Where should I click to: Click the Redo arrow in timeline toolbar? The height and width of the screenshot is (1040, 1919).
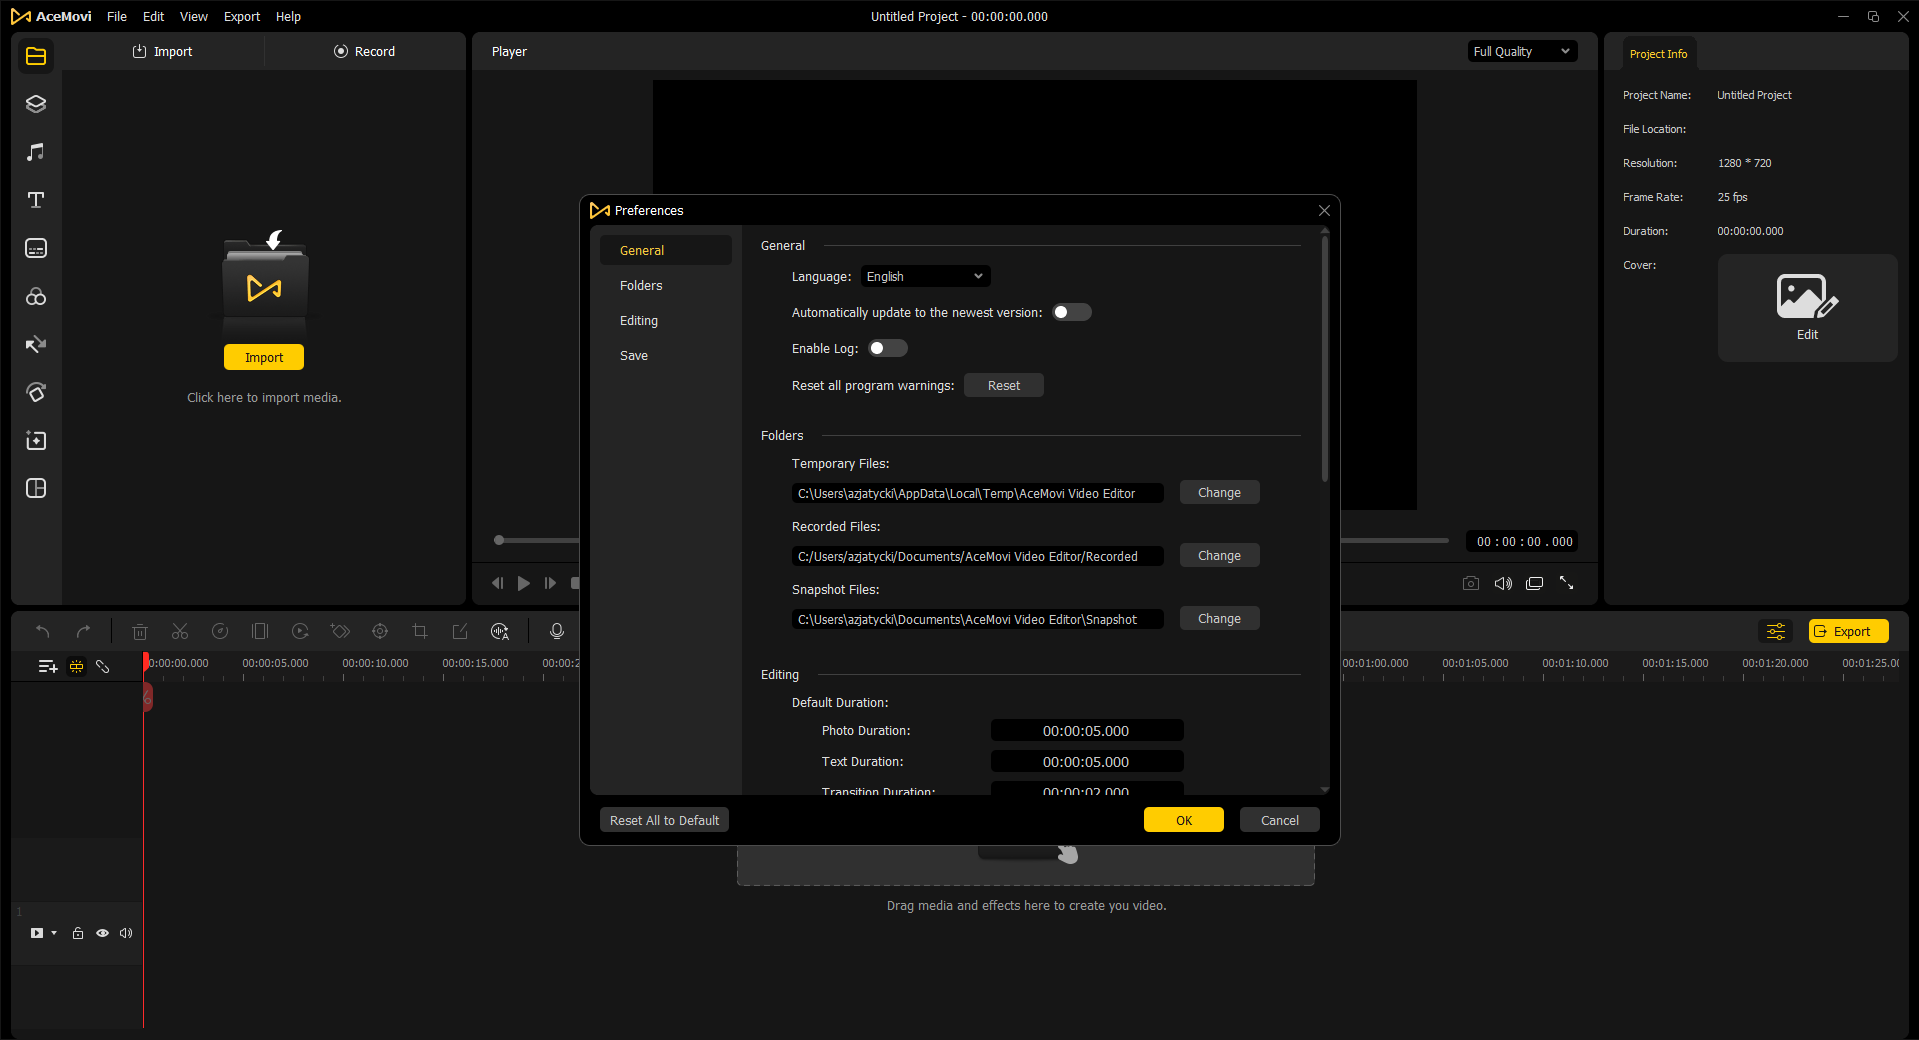tap(84, 631)
